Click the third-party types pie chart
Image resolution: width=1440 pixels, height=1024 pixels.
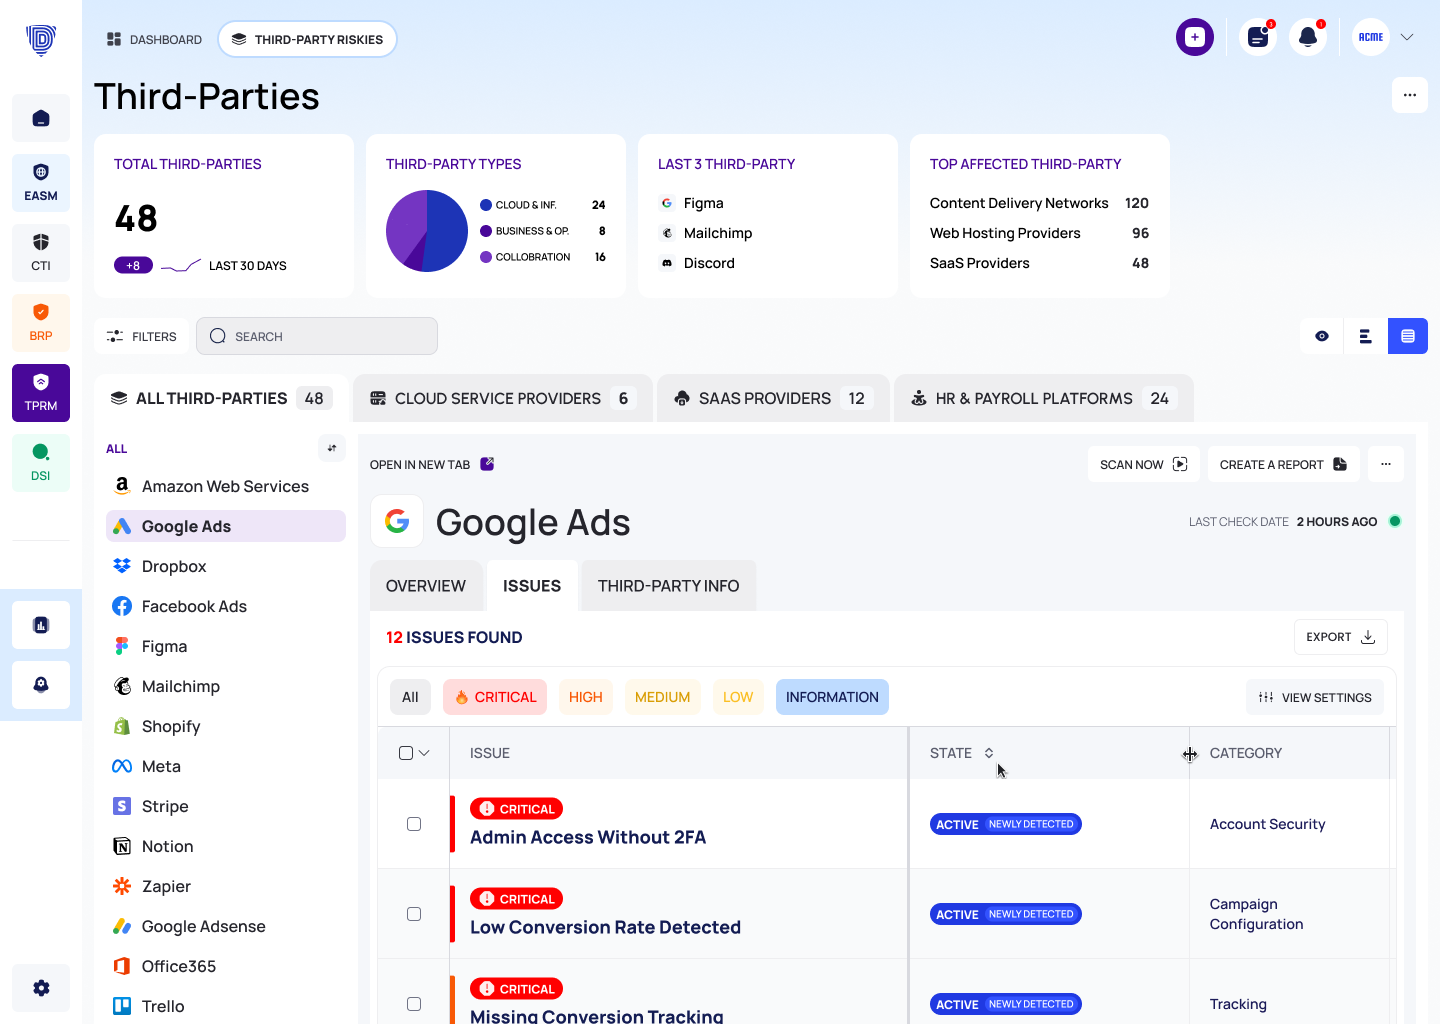427,231
